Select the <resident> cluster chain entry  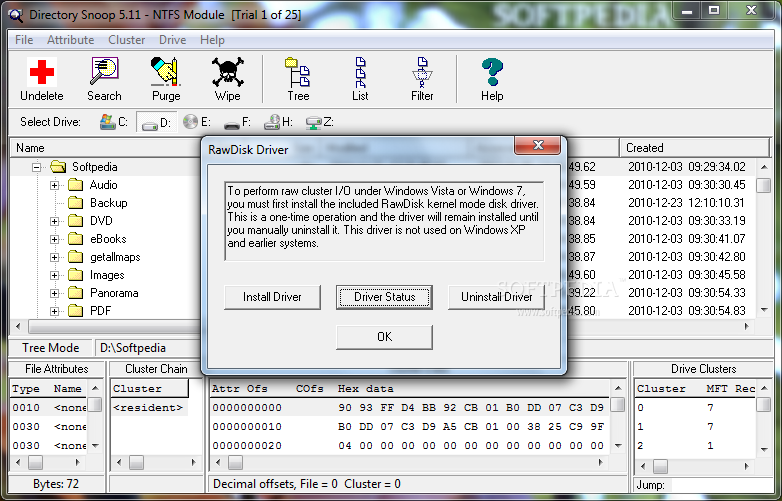click(148, 408)
